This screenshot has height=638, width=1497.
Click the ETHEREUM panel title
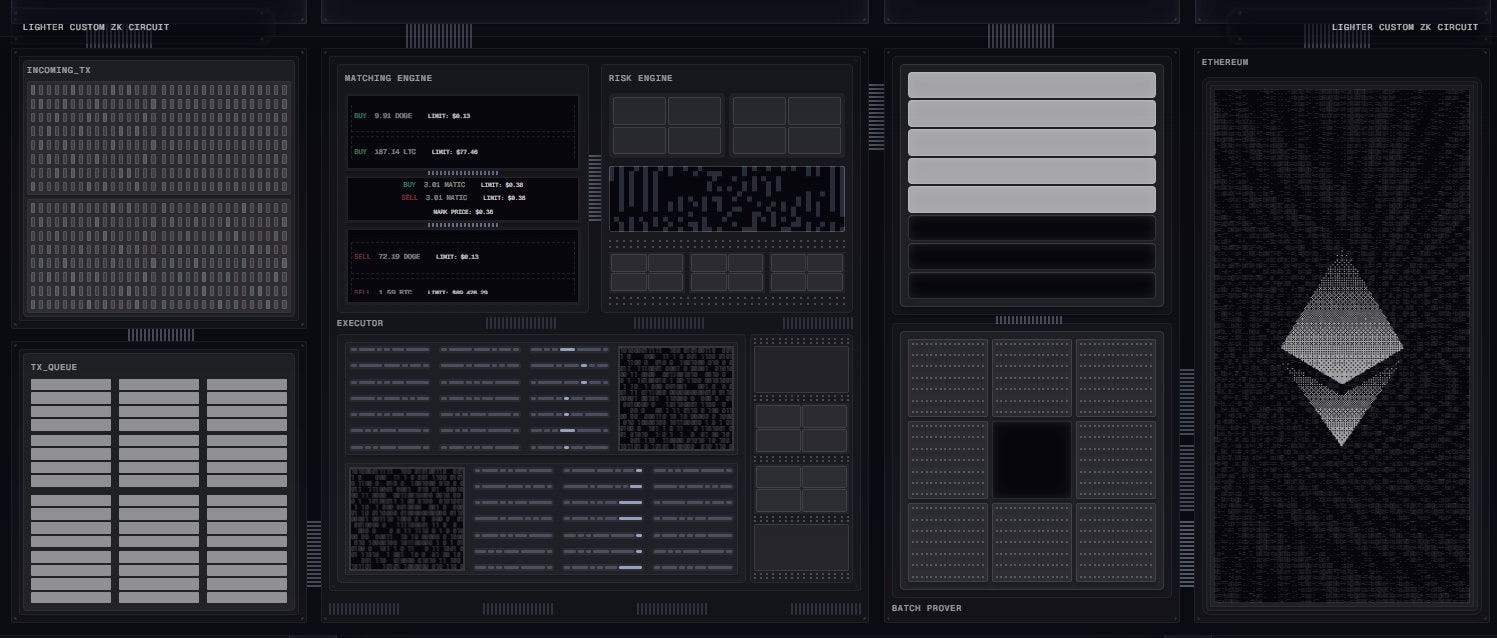click(x=1225, y=62)
